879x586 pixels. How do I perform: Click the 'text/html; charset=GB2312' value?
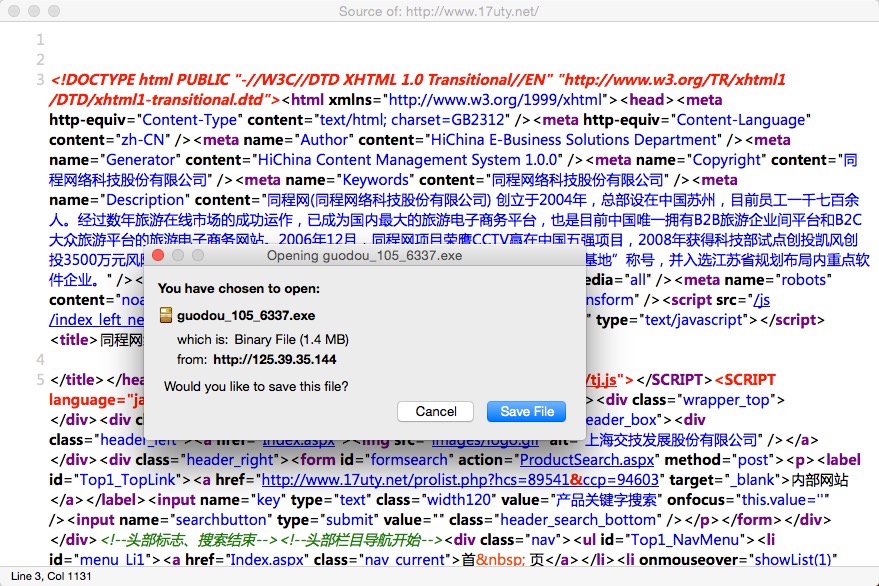click(412, 120)
